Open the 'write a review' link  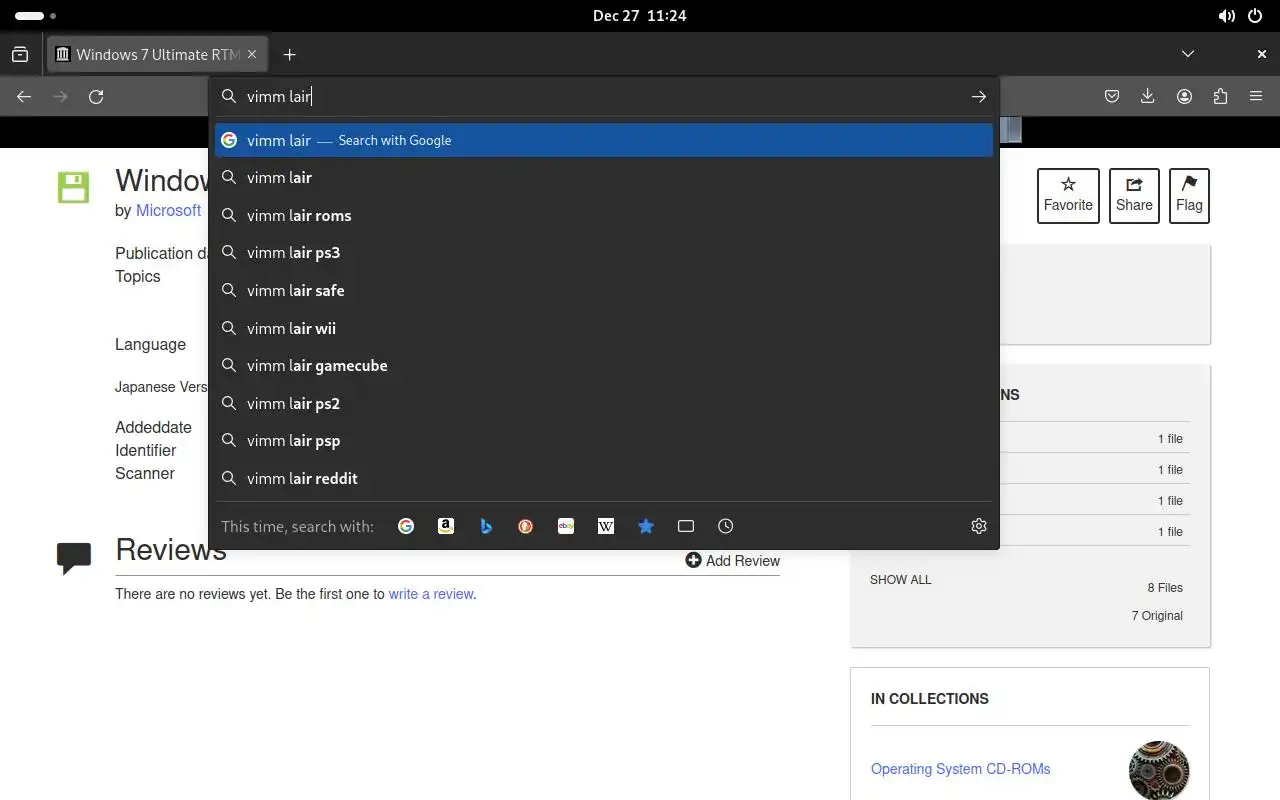(431, 594)
